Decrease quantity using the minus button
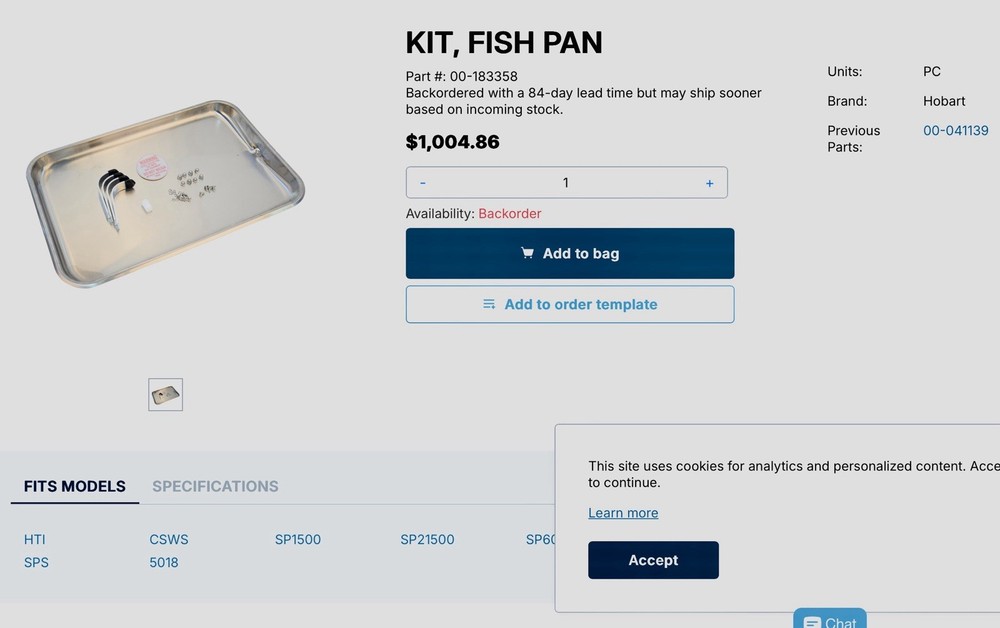The image size is (1000, 628). 422,182
